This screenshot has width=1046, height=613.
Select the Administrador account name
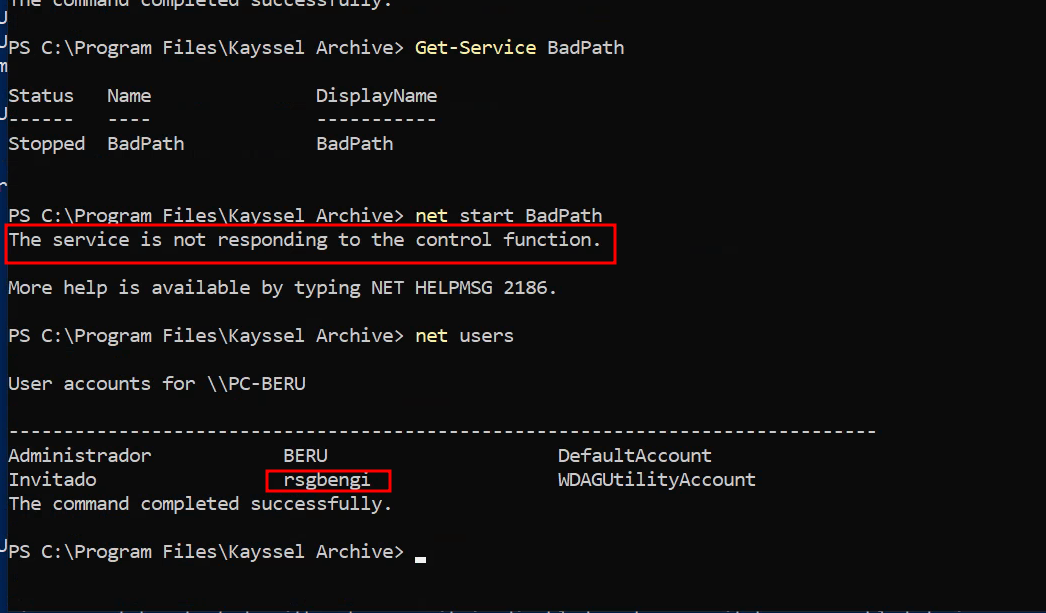click(x=80, y=456)
